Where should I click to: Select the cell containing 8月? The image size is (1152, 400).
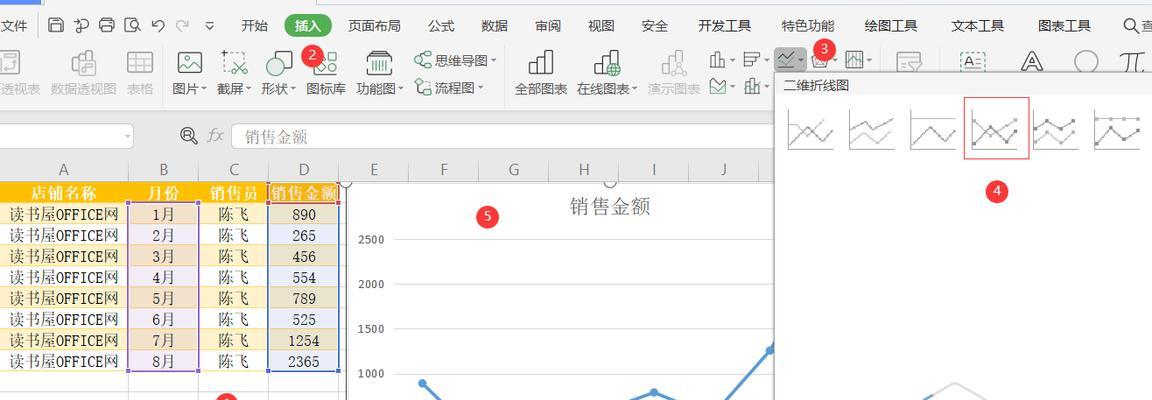(x=163, y=361)
